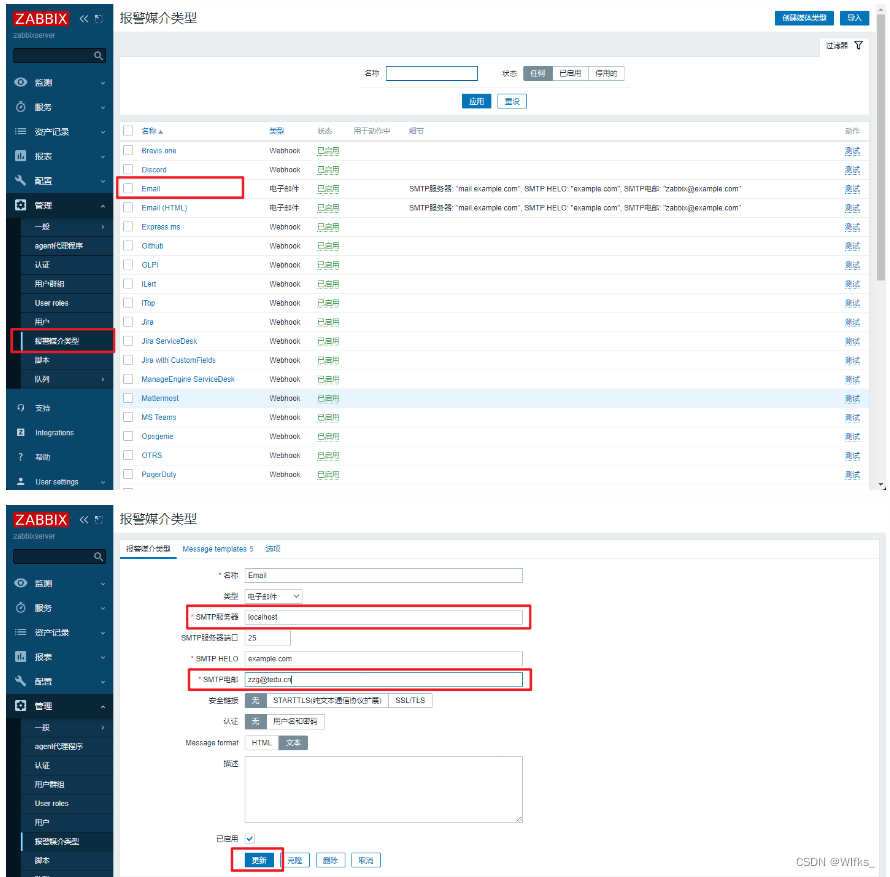Click the eye icon for 监测 in the upper sidebar

[x=20, y=82]
